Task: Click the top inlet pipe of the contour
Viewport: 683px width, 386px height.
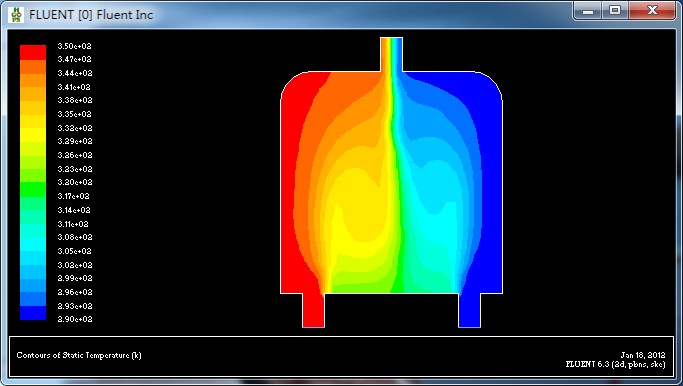Action: click(392, 54)
